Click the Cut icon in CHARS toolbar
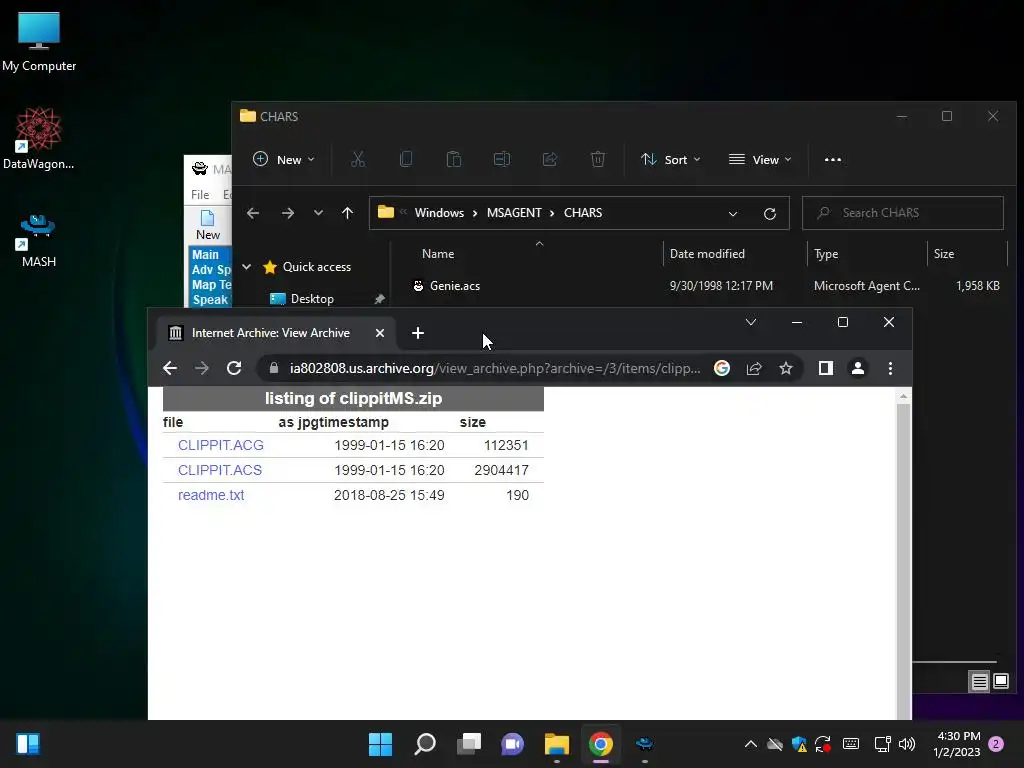 pos(358,159)
